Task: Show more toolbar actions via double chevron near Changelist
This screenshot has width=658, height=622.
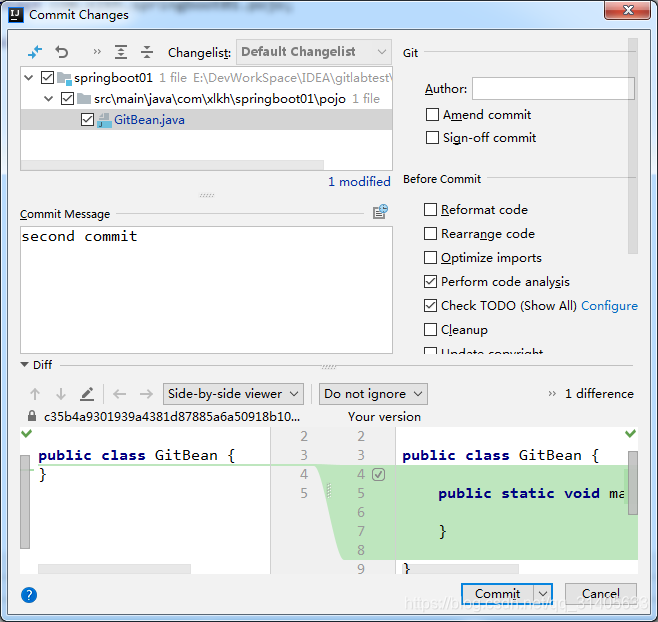Action: tap(97, 52)
